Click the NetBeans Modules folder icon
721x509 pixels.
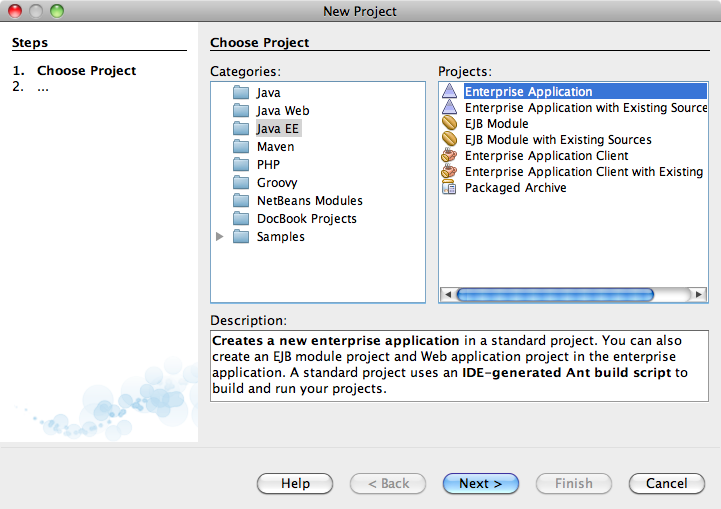(241, 200)
